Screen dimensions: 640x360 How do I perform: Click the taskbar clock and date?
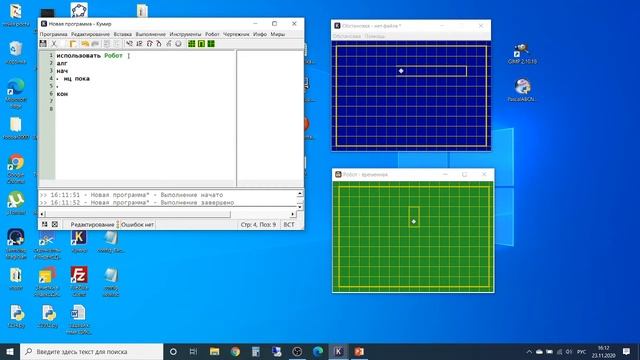[604, 351]
